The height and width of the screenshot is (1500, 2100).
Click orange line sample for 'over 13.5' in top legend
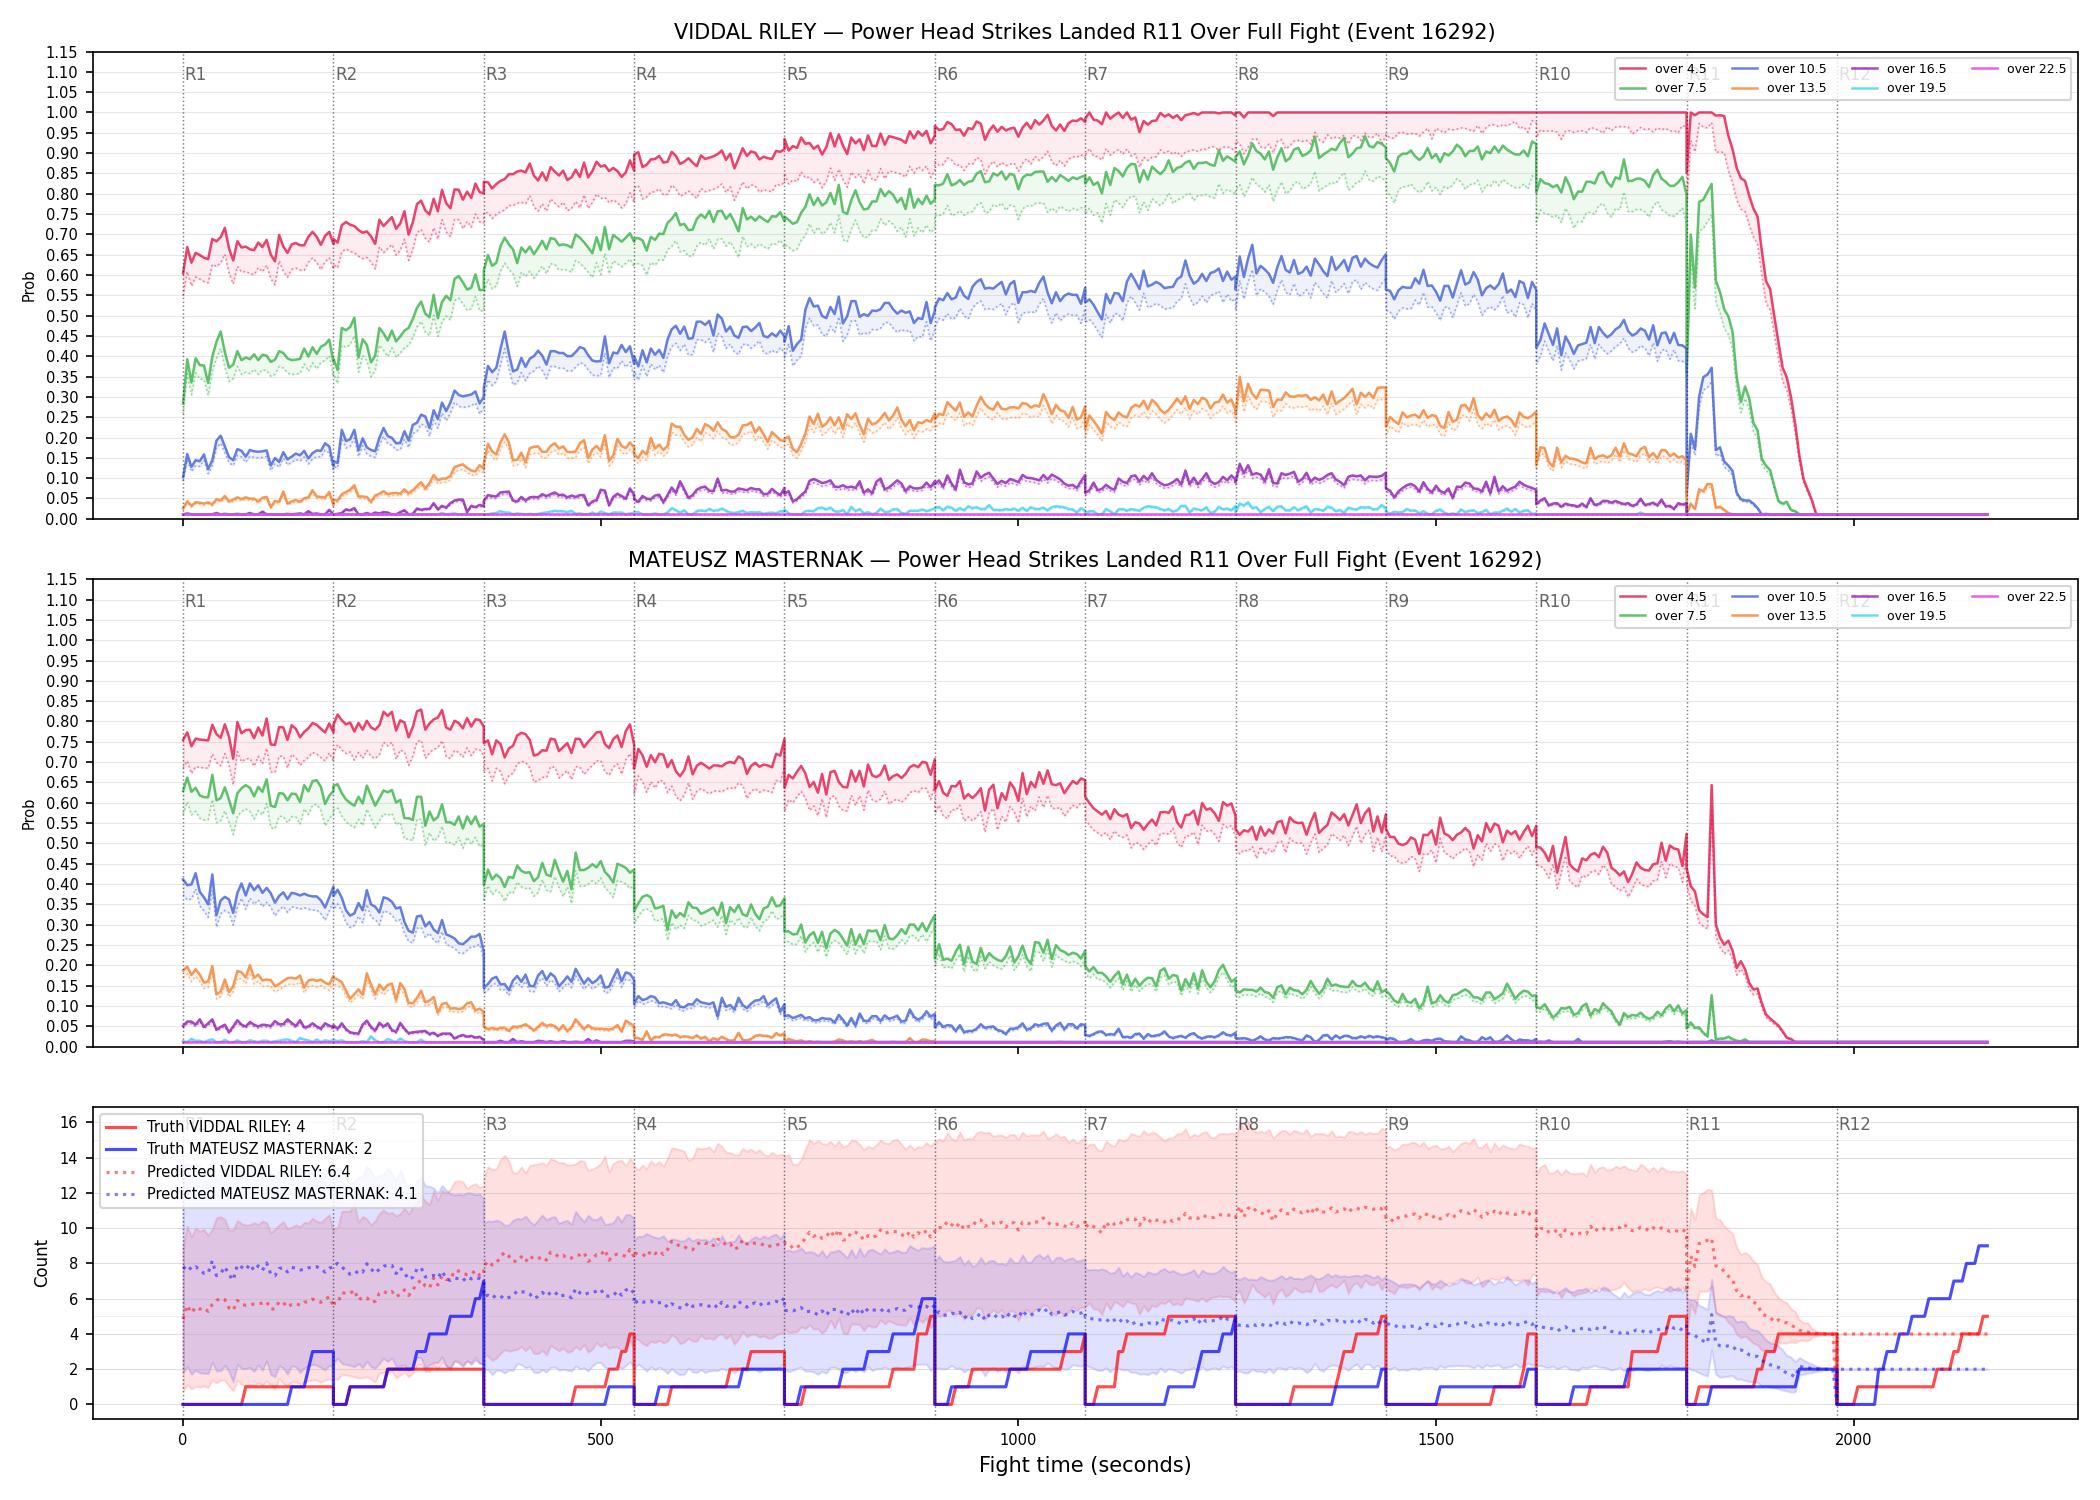tap(1745, 88)
